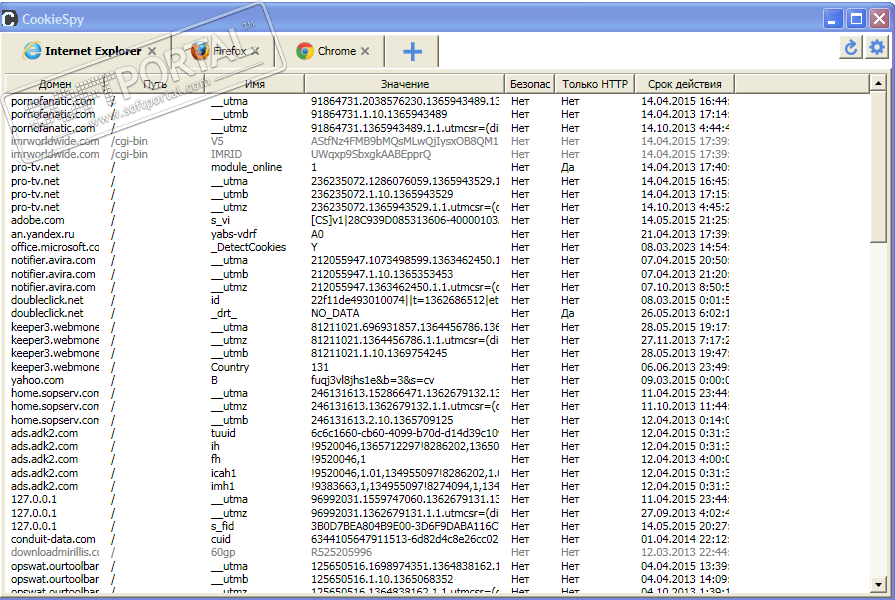Switch to the Firefox tab

(x=224, y=51)
